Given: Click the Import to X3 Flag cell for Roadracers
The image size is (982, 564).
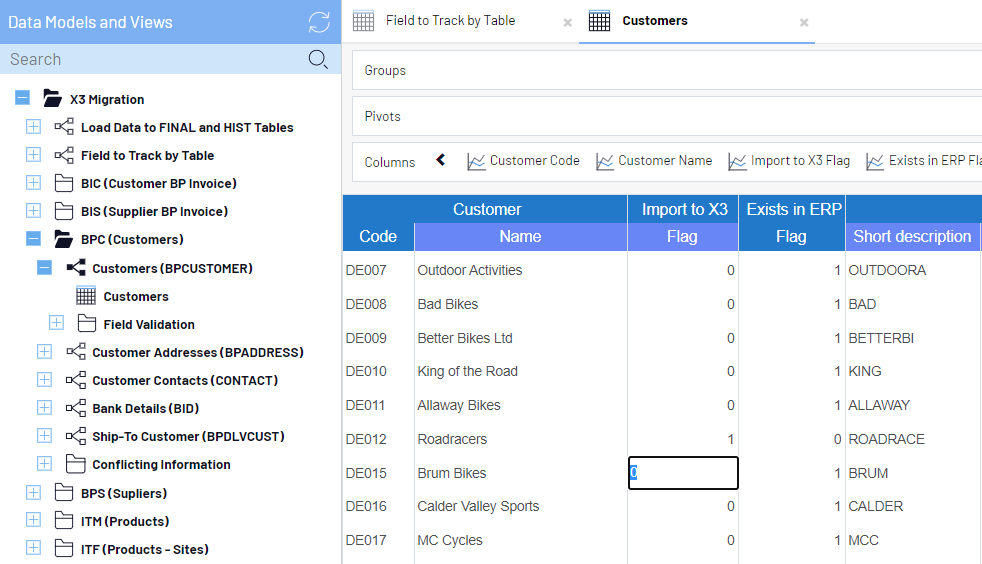Looking at the screenshot, I should click(x=683, y=439).
